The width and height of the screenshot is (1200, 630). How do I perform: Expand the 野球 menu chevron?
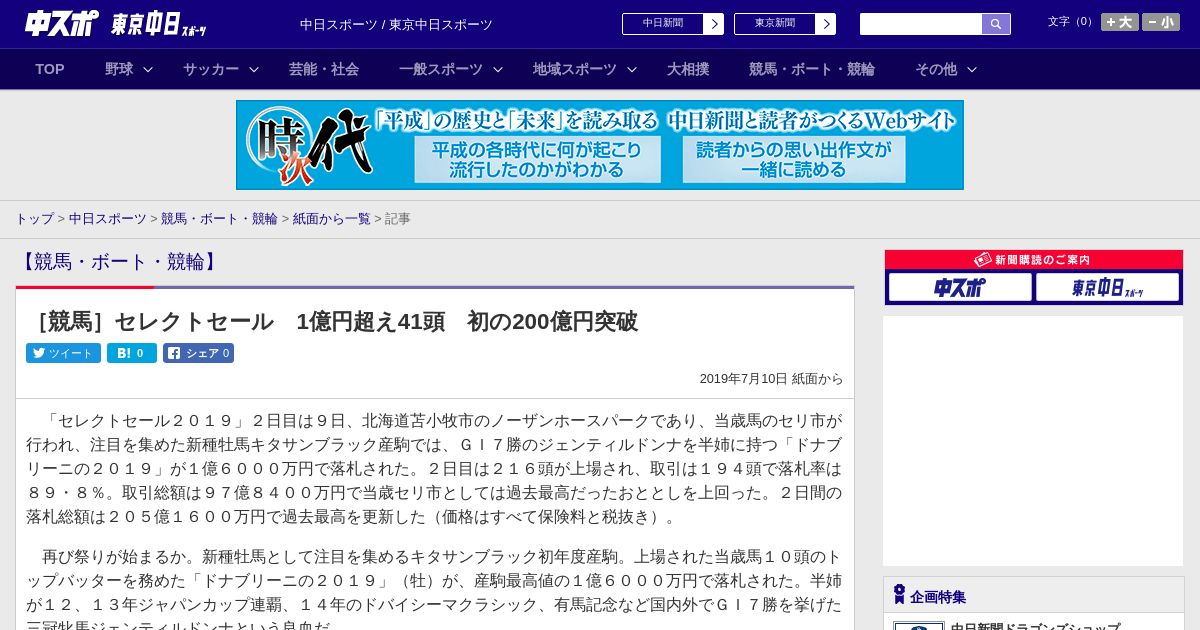148,69
